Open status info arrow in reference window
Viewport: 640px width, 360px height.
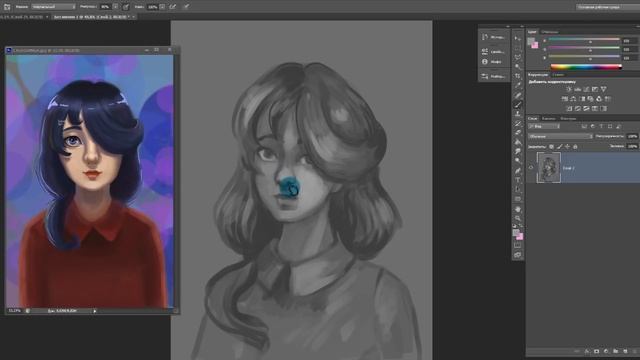pos(95,311)
